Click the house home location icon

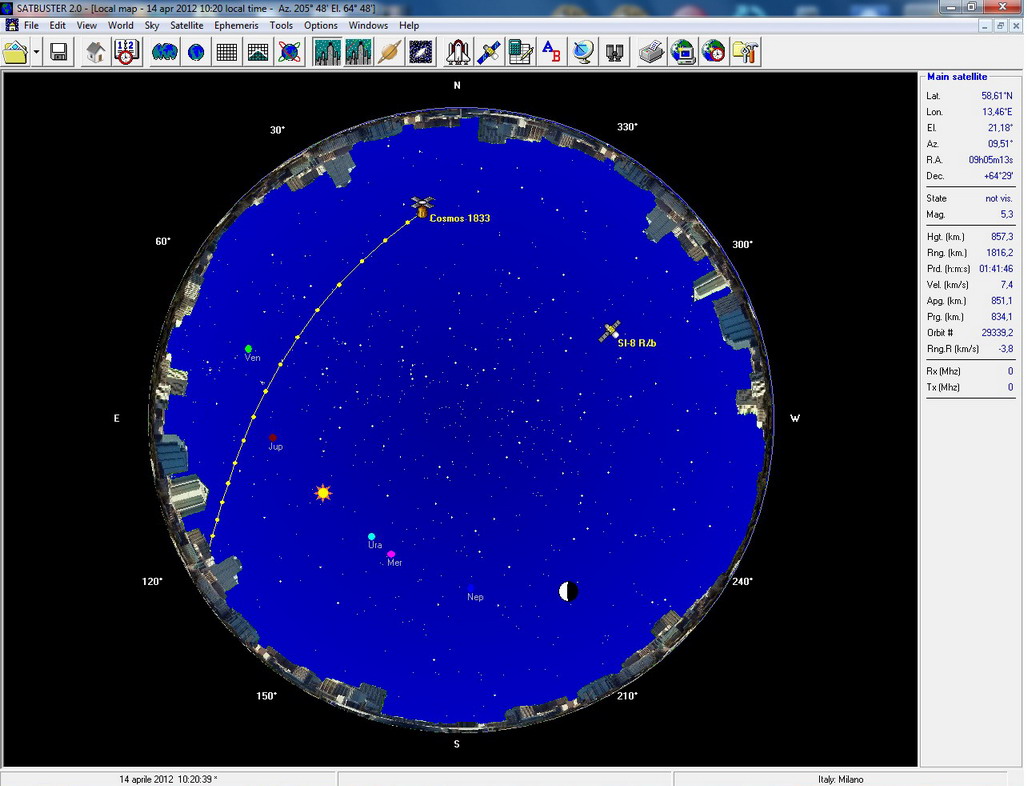(96, 52)
